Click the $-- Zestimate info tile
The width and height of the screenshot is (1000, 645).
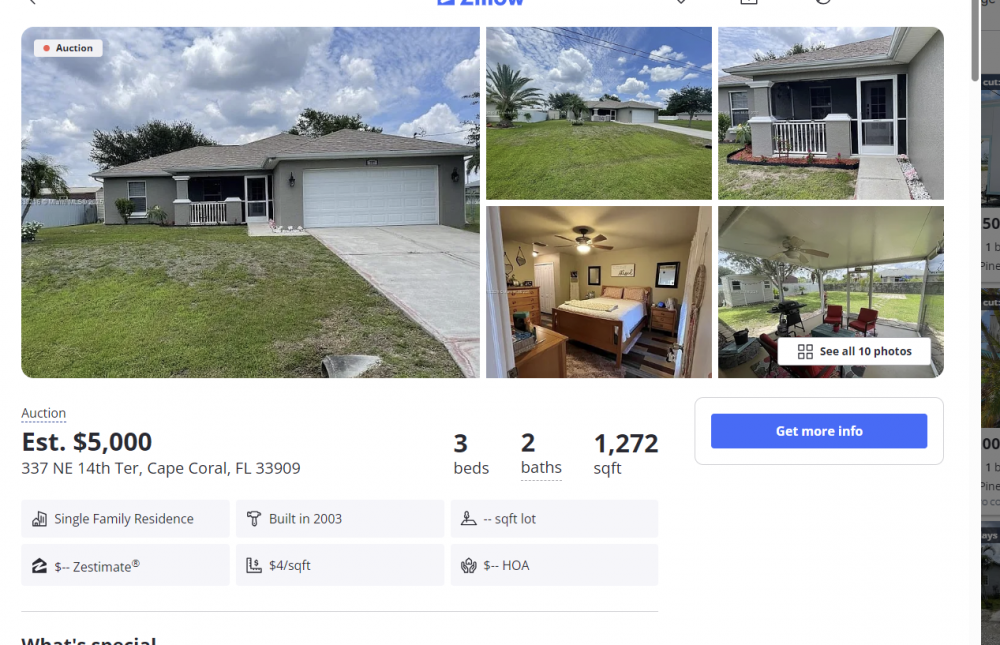[x=125, y=565]
